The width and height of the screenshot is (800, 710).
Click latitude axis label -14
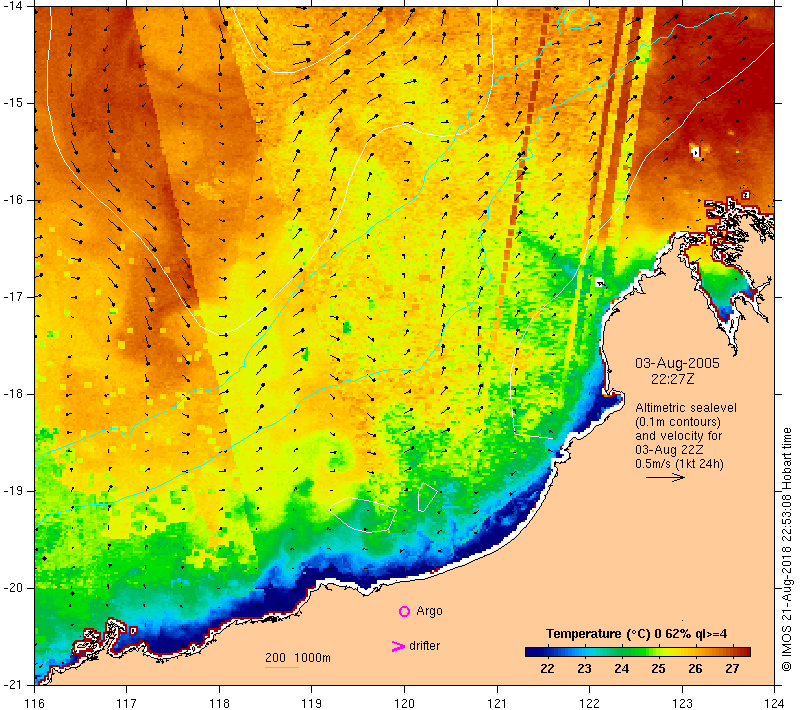coord(13,6)
